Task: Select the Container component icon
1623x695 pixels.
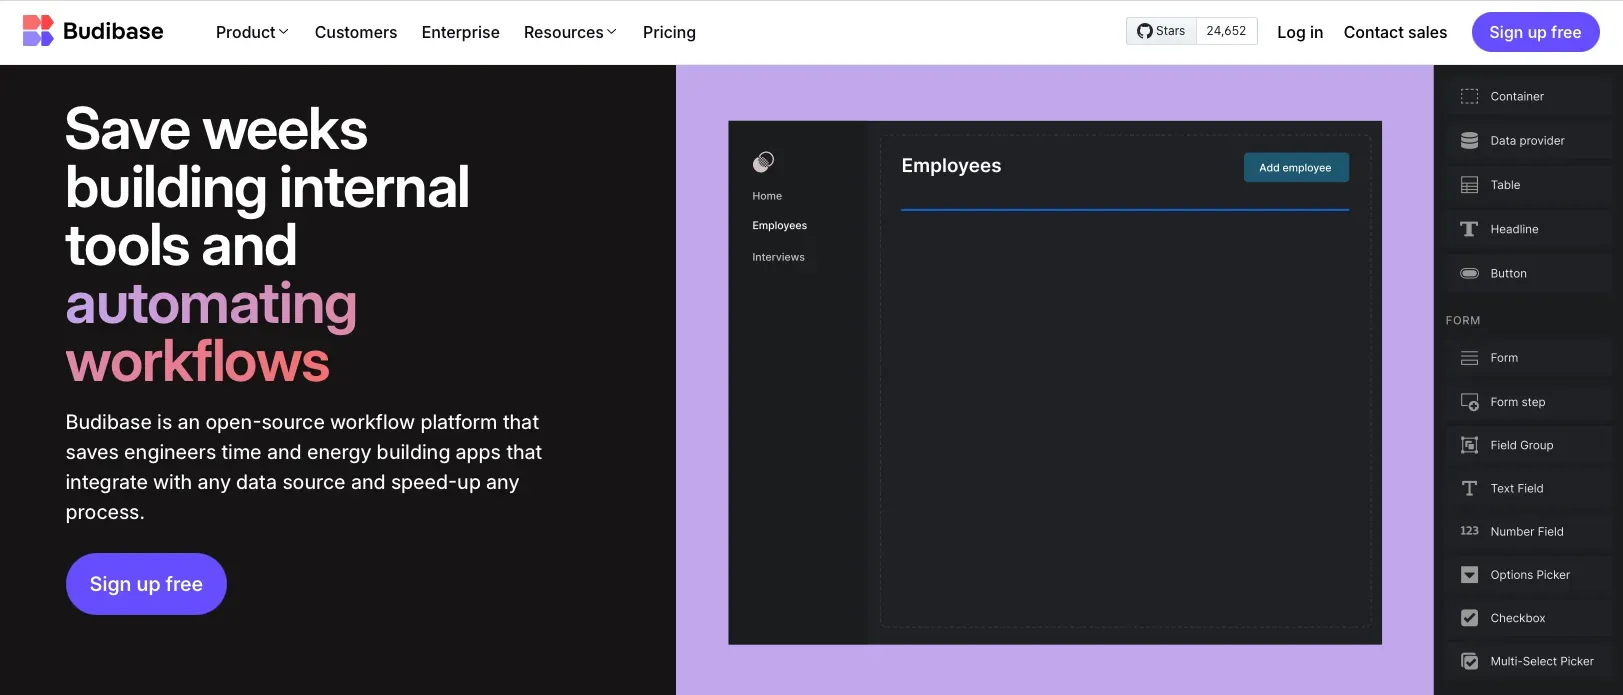Action: (x=1469, y=96)
